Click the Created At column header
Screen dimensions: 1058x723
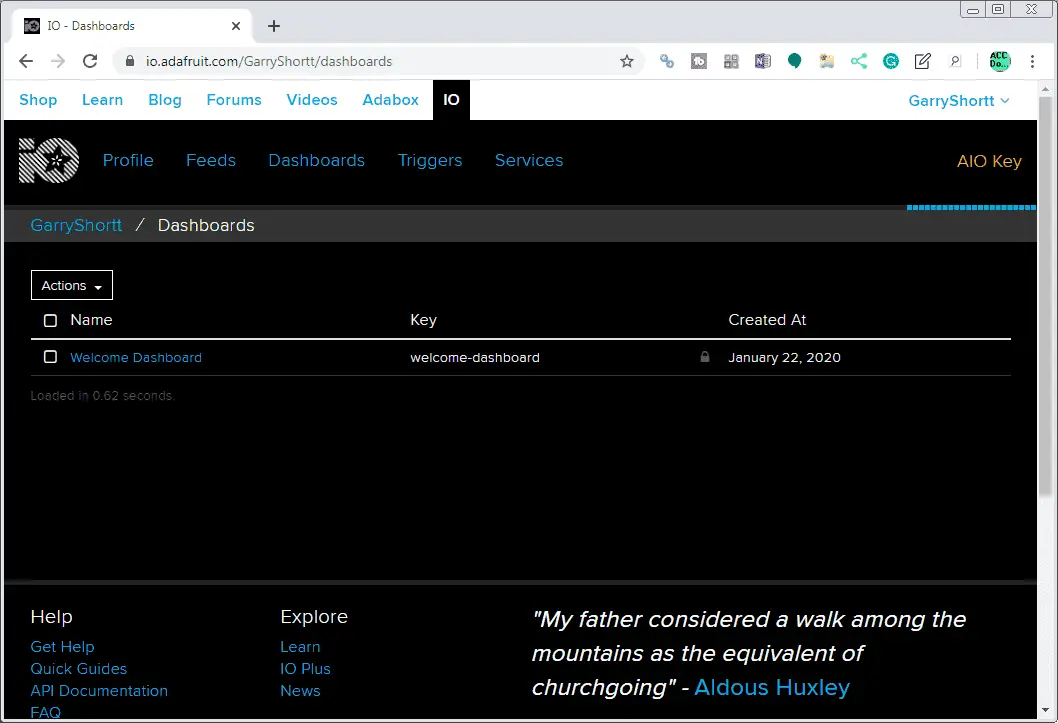(x=767, y=320)
